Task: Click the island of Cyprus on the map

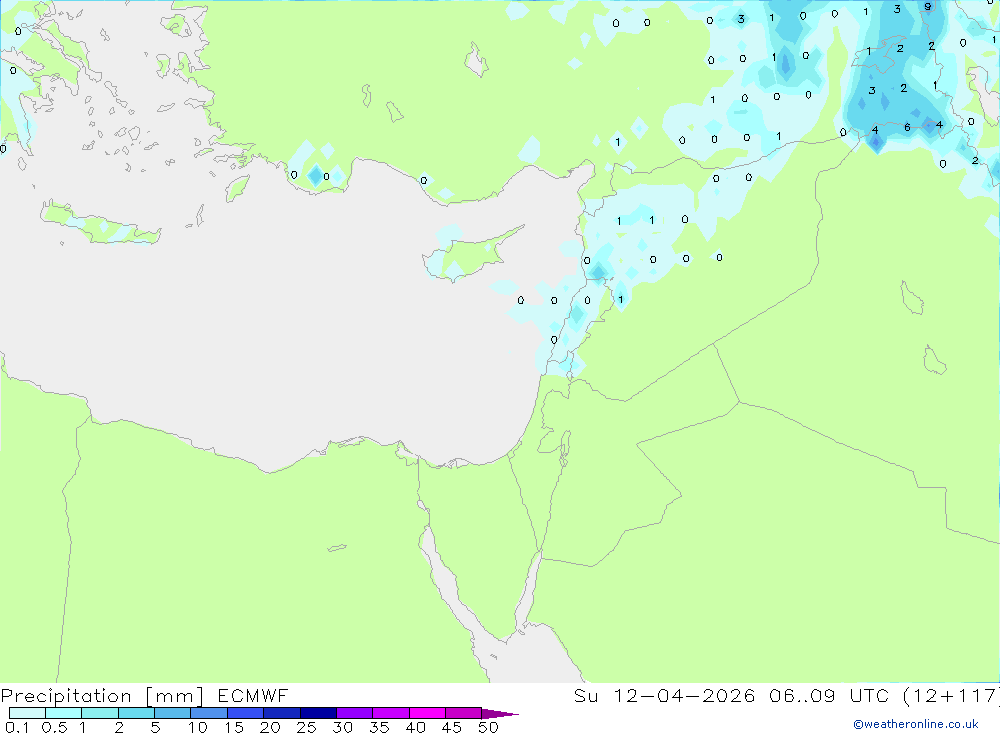Action: [x=471, y=255]
